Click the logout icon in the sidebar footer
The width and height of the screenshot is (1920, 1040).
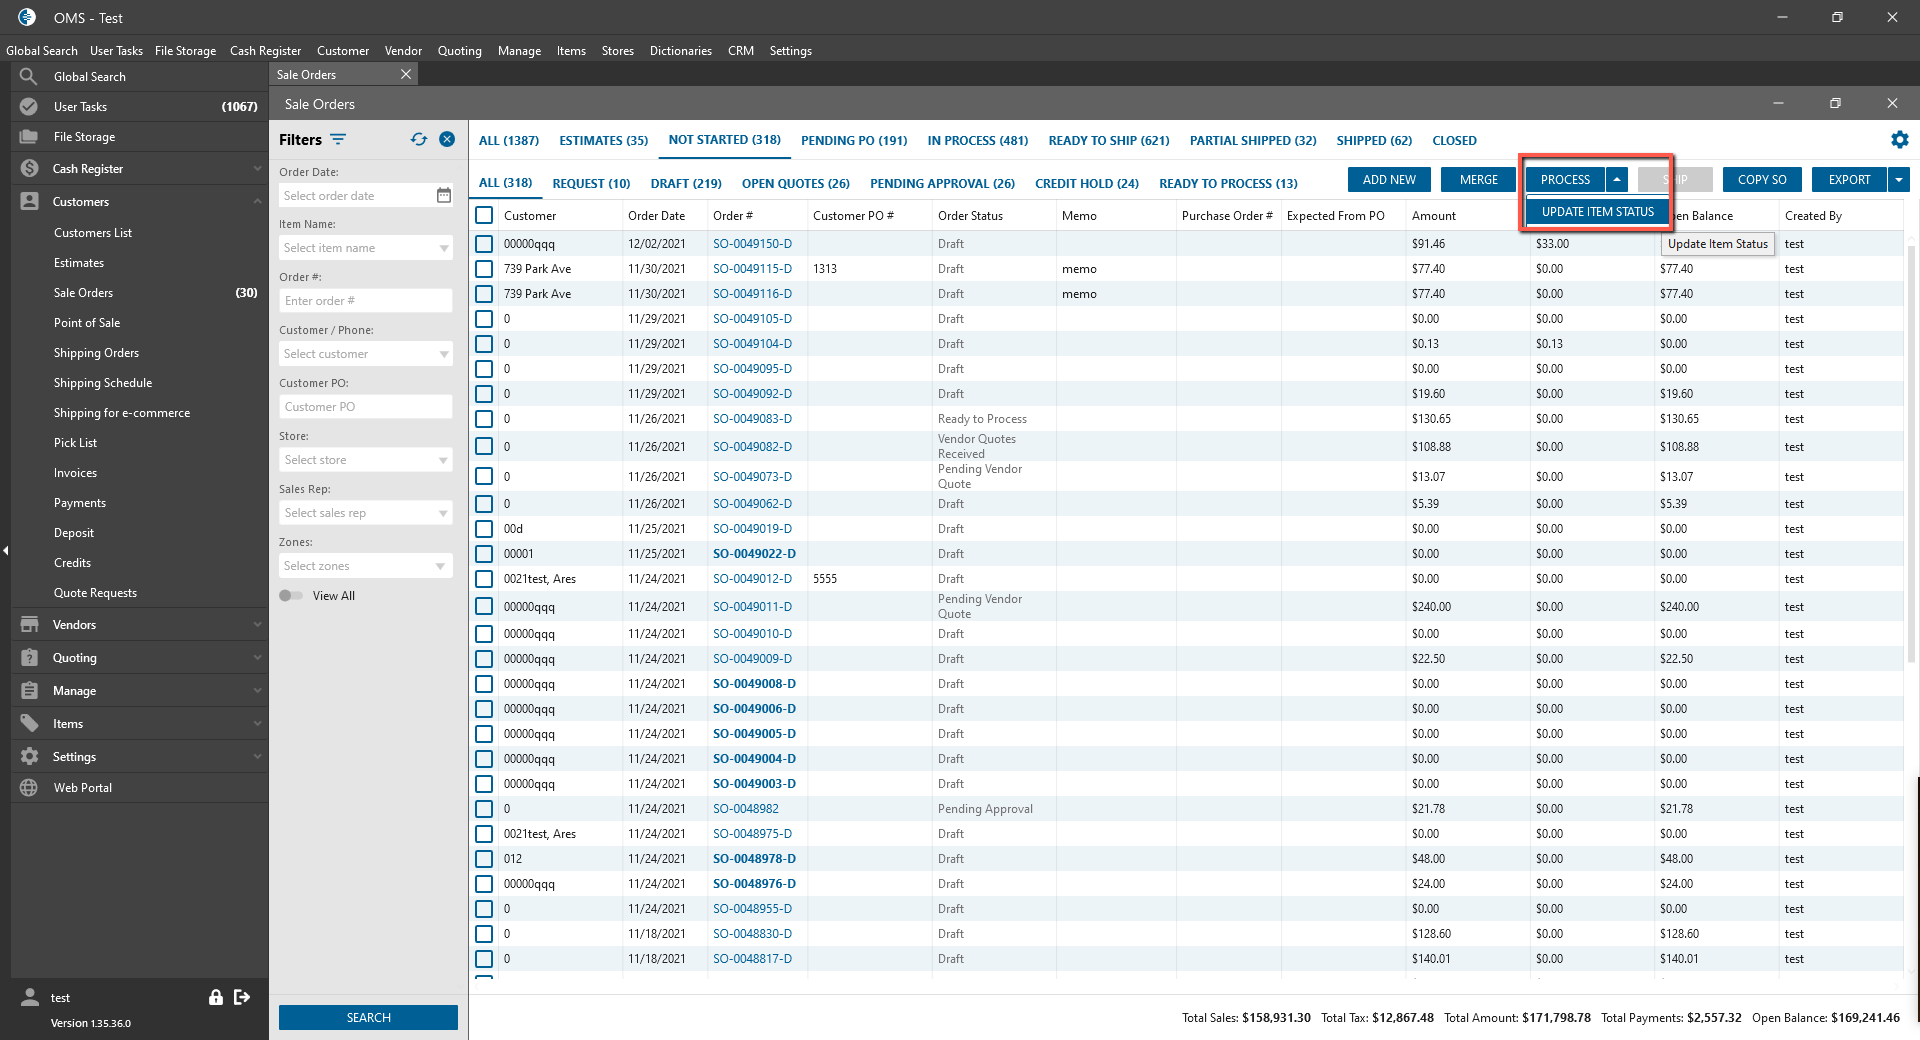pos(242,997)
